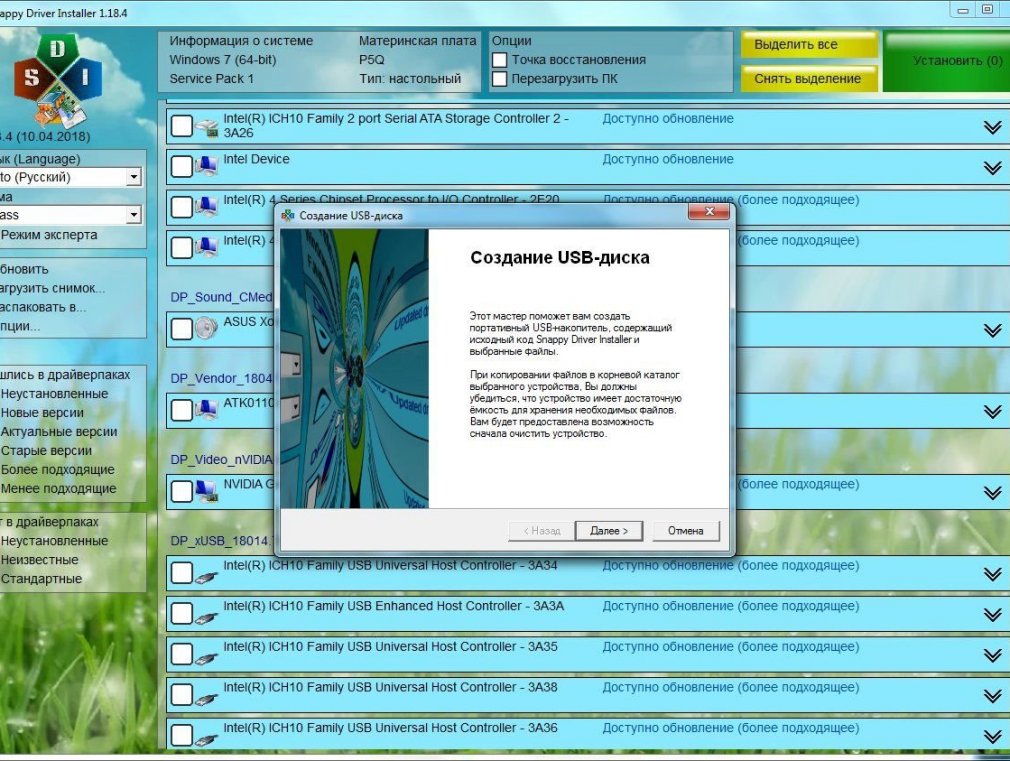Filter by Менее подходящие in sidebar
Viewport: 1010px width, 761px height.
coord(59,488)
